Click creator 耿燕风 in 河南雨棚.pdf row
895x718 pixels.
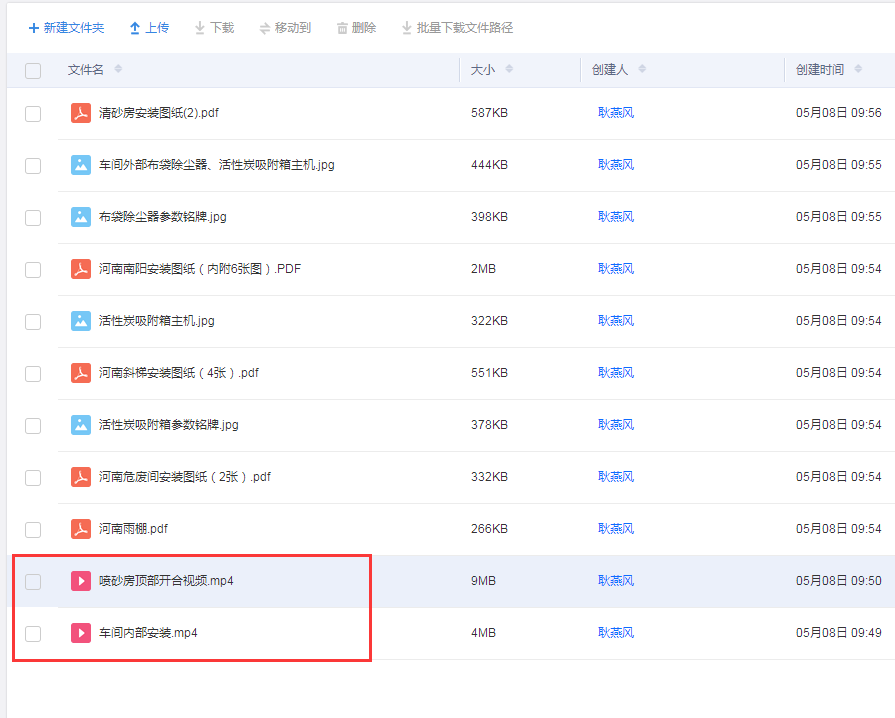tap(616, 529)
